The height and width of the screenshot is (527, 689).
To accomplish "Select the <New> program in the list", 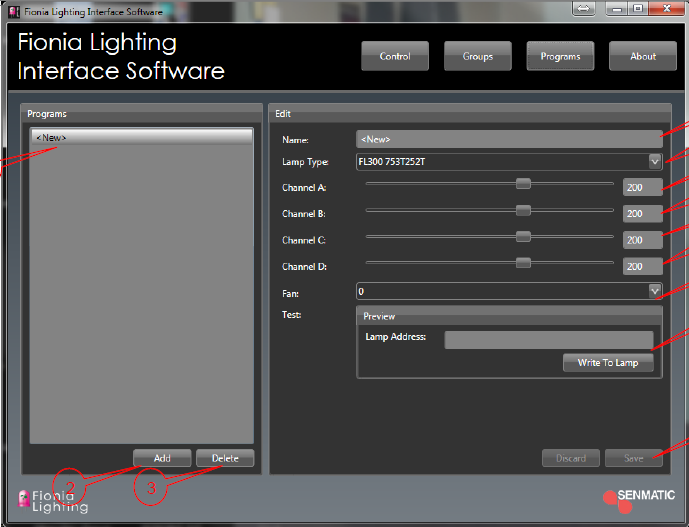I will pyautogui.click(x=141, y=138).
